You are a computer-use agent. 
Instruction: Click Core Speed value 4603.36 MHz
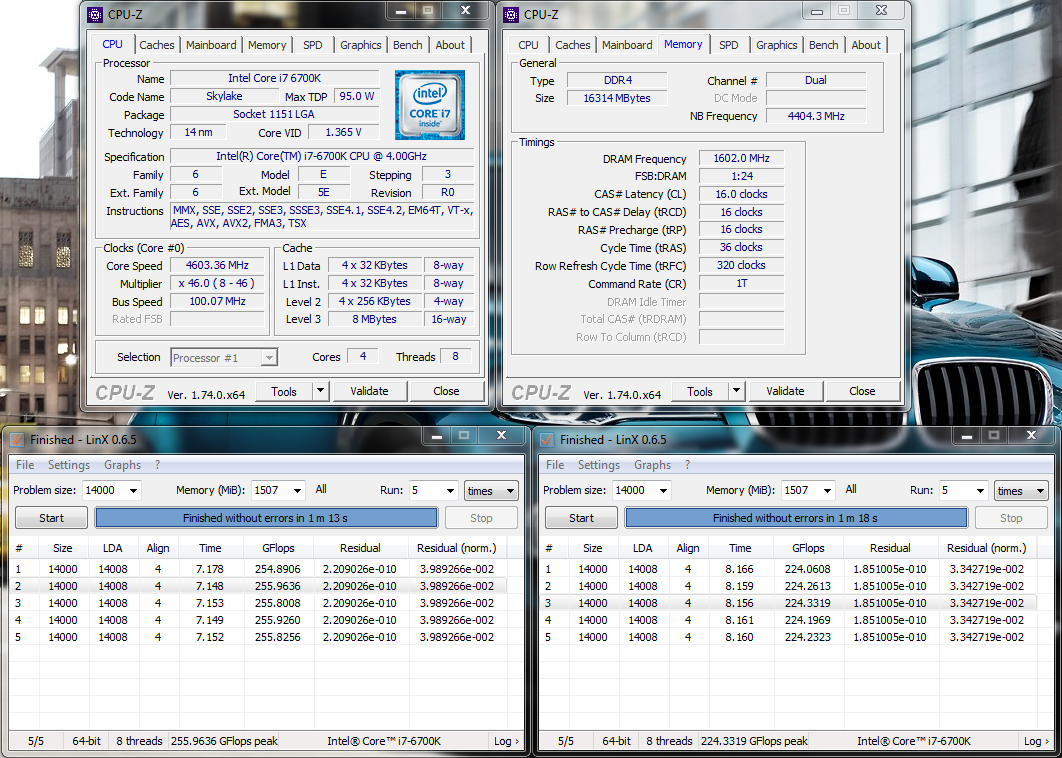click(217, 266)
